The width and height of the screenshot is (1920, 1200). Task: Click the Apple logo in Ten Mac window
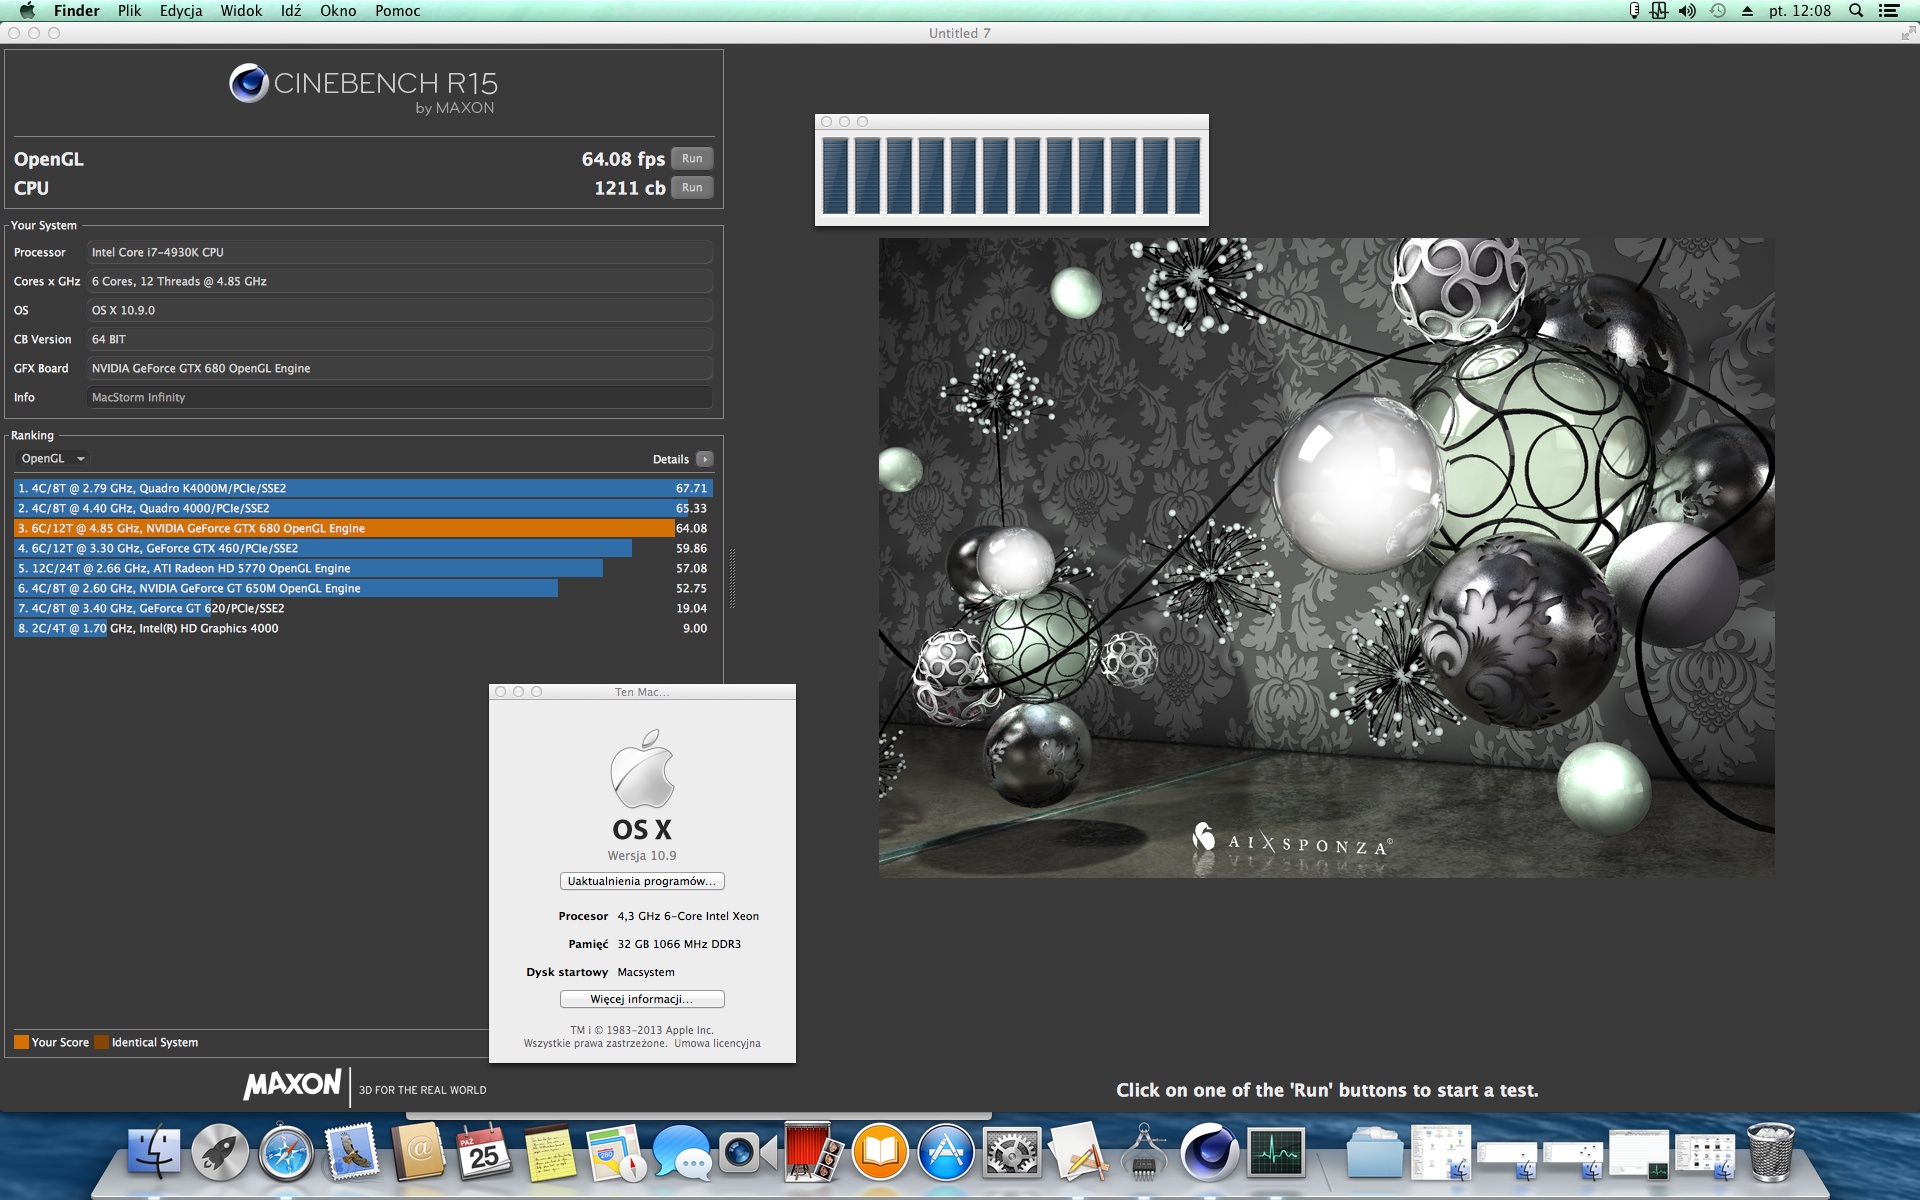[x=642, y=768]
